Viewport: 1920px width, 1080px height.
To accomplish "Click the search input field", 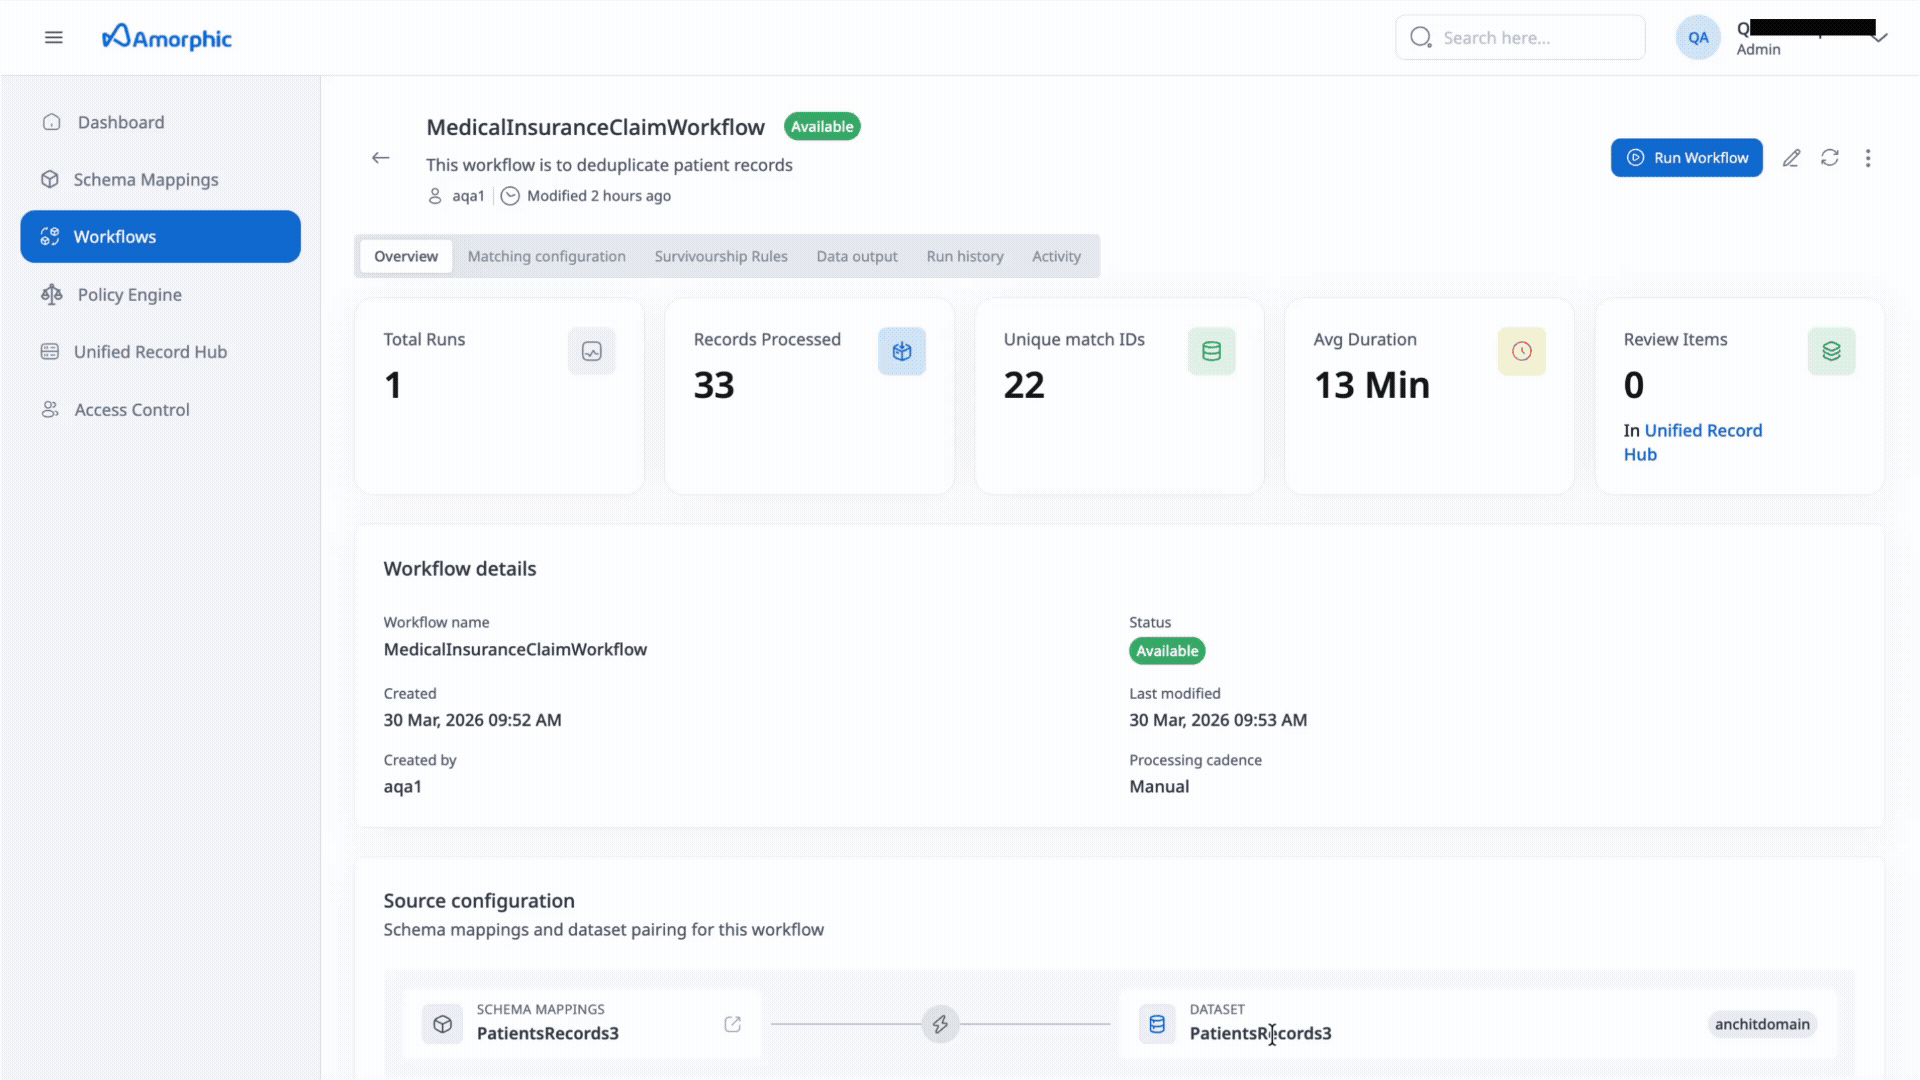I will pos(1520,37).
